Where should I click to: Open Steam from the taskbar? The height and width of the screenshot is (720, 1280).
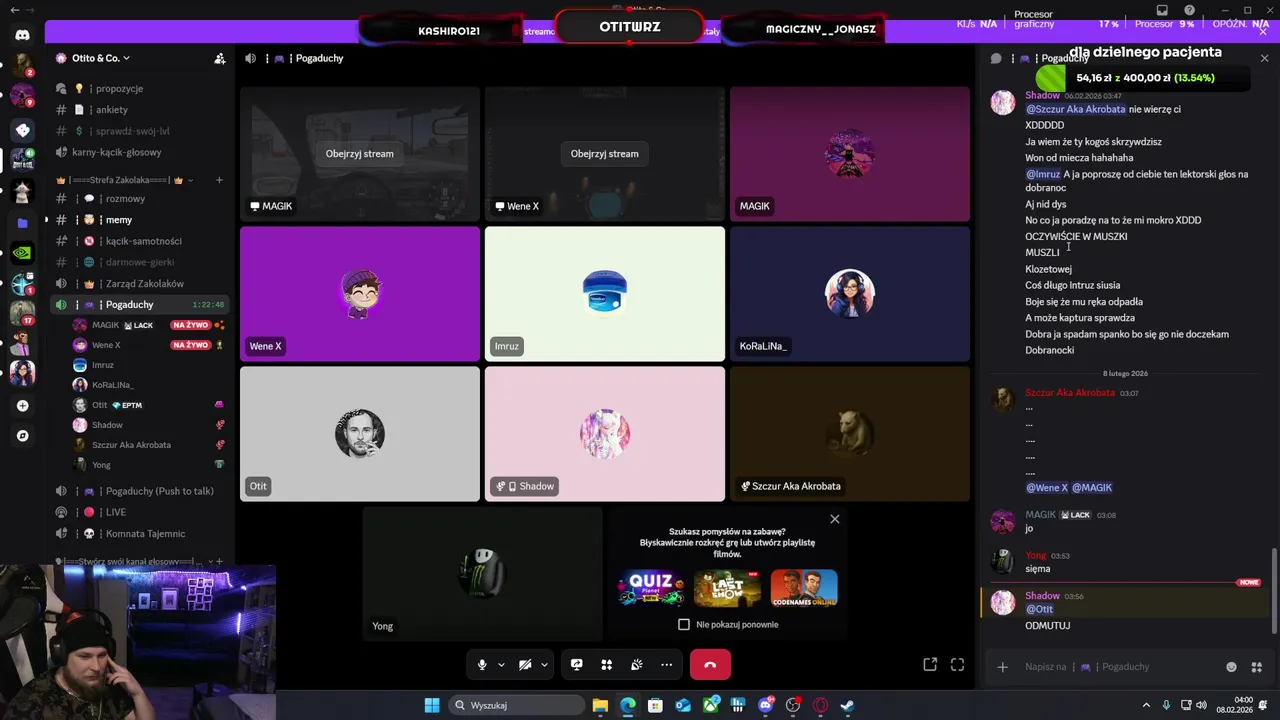(x=846, y=705)
